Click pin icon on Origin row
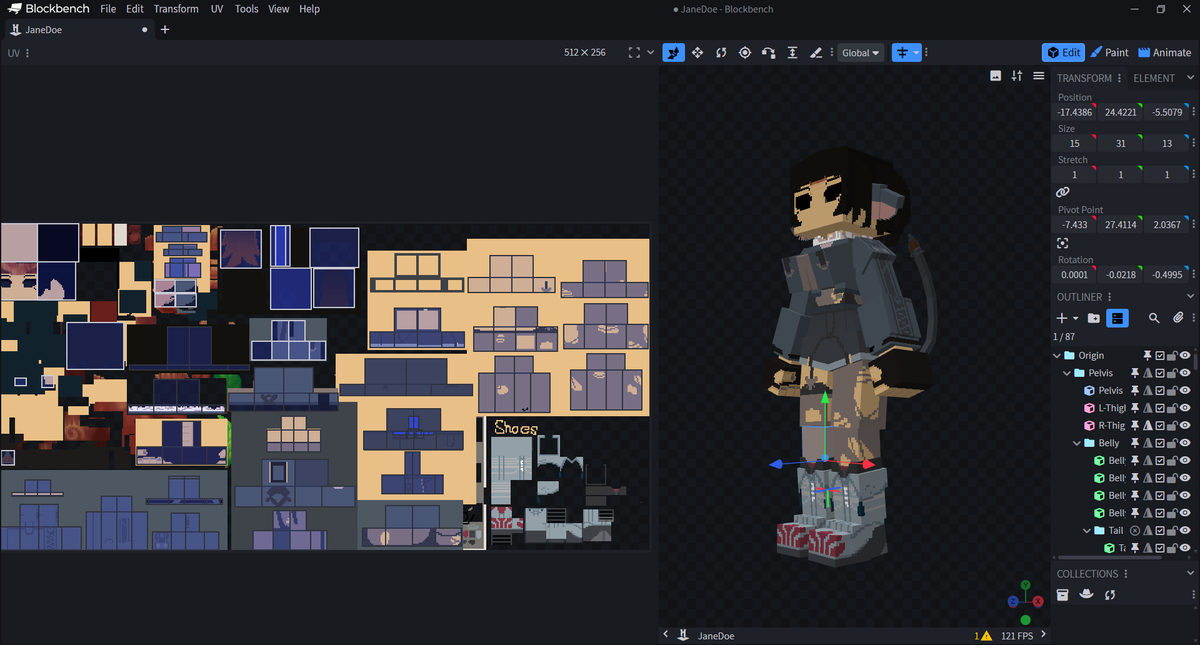 point(1149,355)
